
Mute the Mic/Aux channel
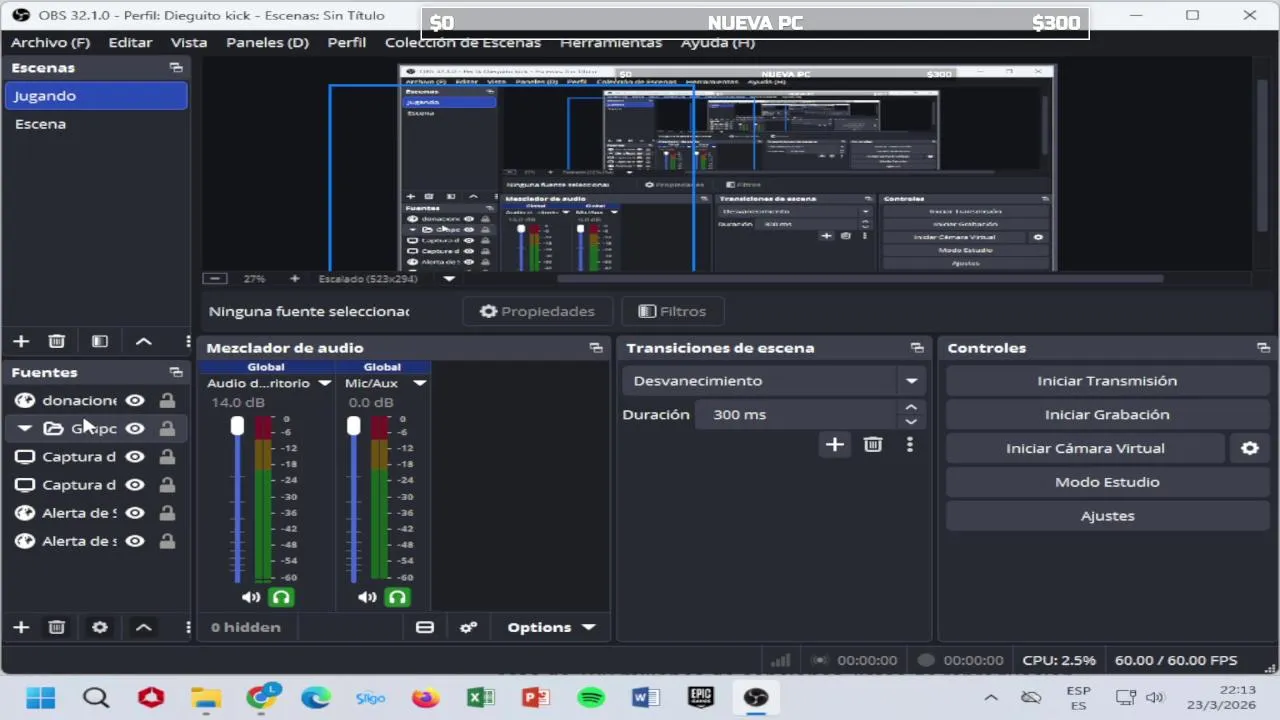367,597
